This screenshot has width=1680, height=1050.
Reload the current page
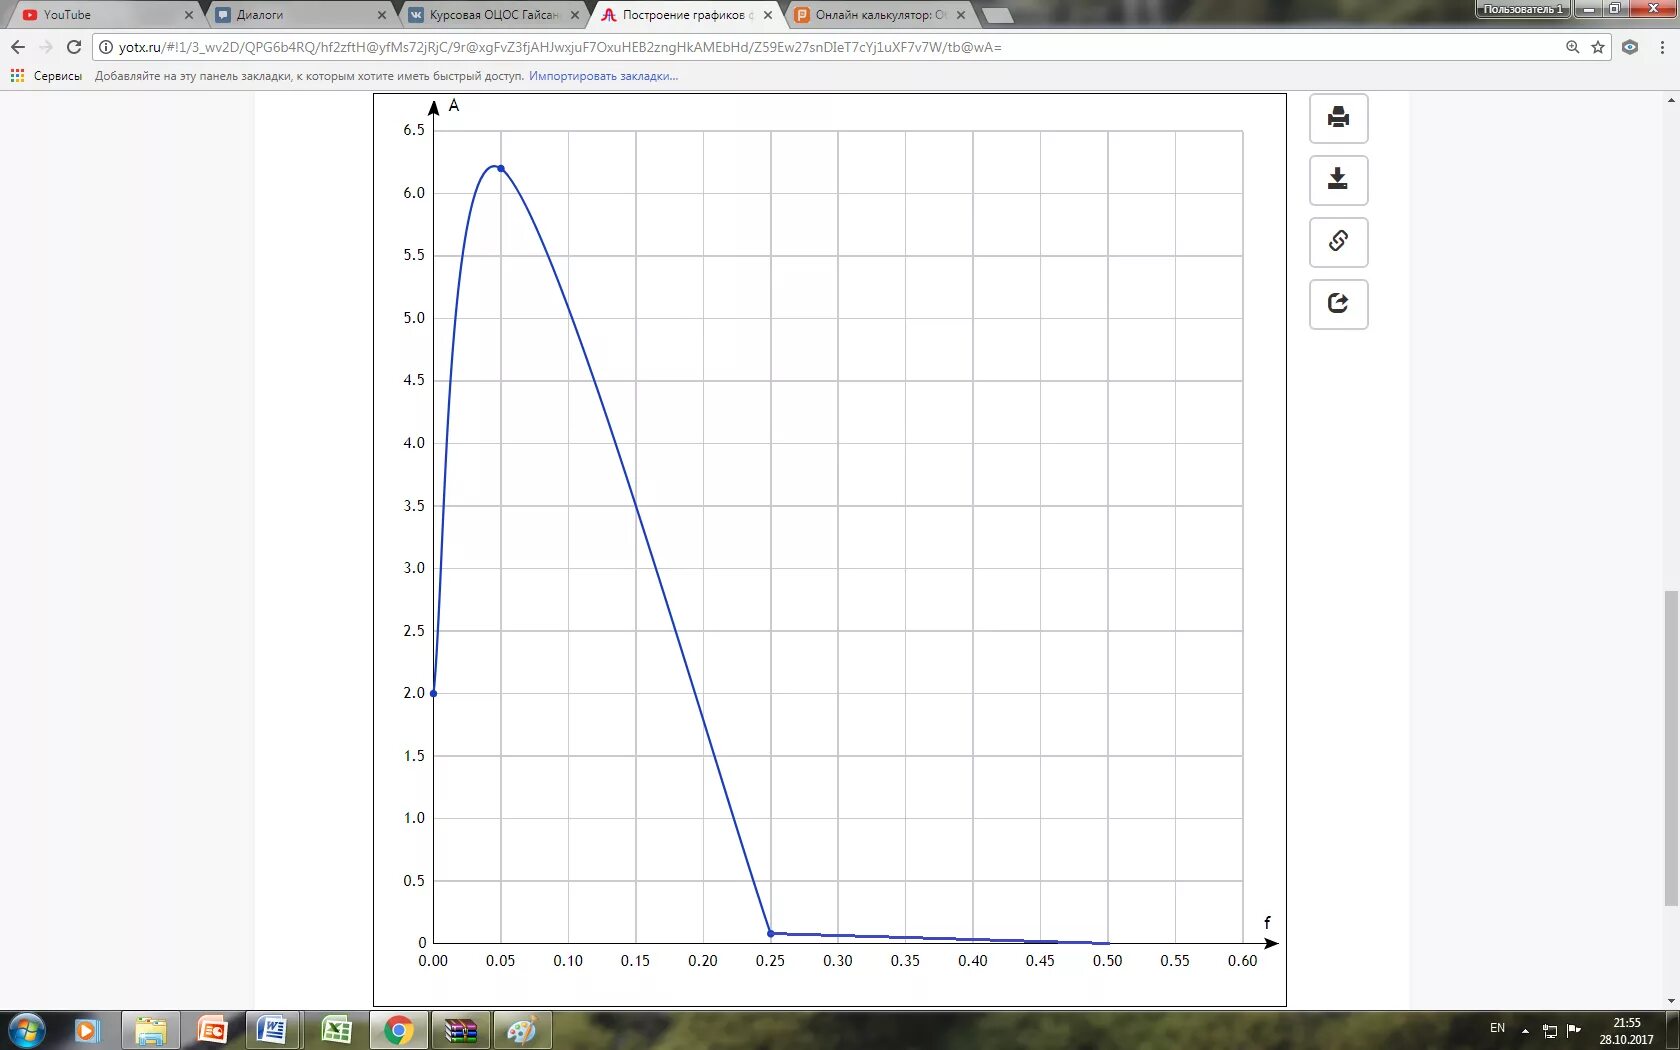click(74, 47)
